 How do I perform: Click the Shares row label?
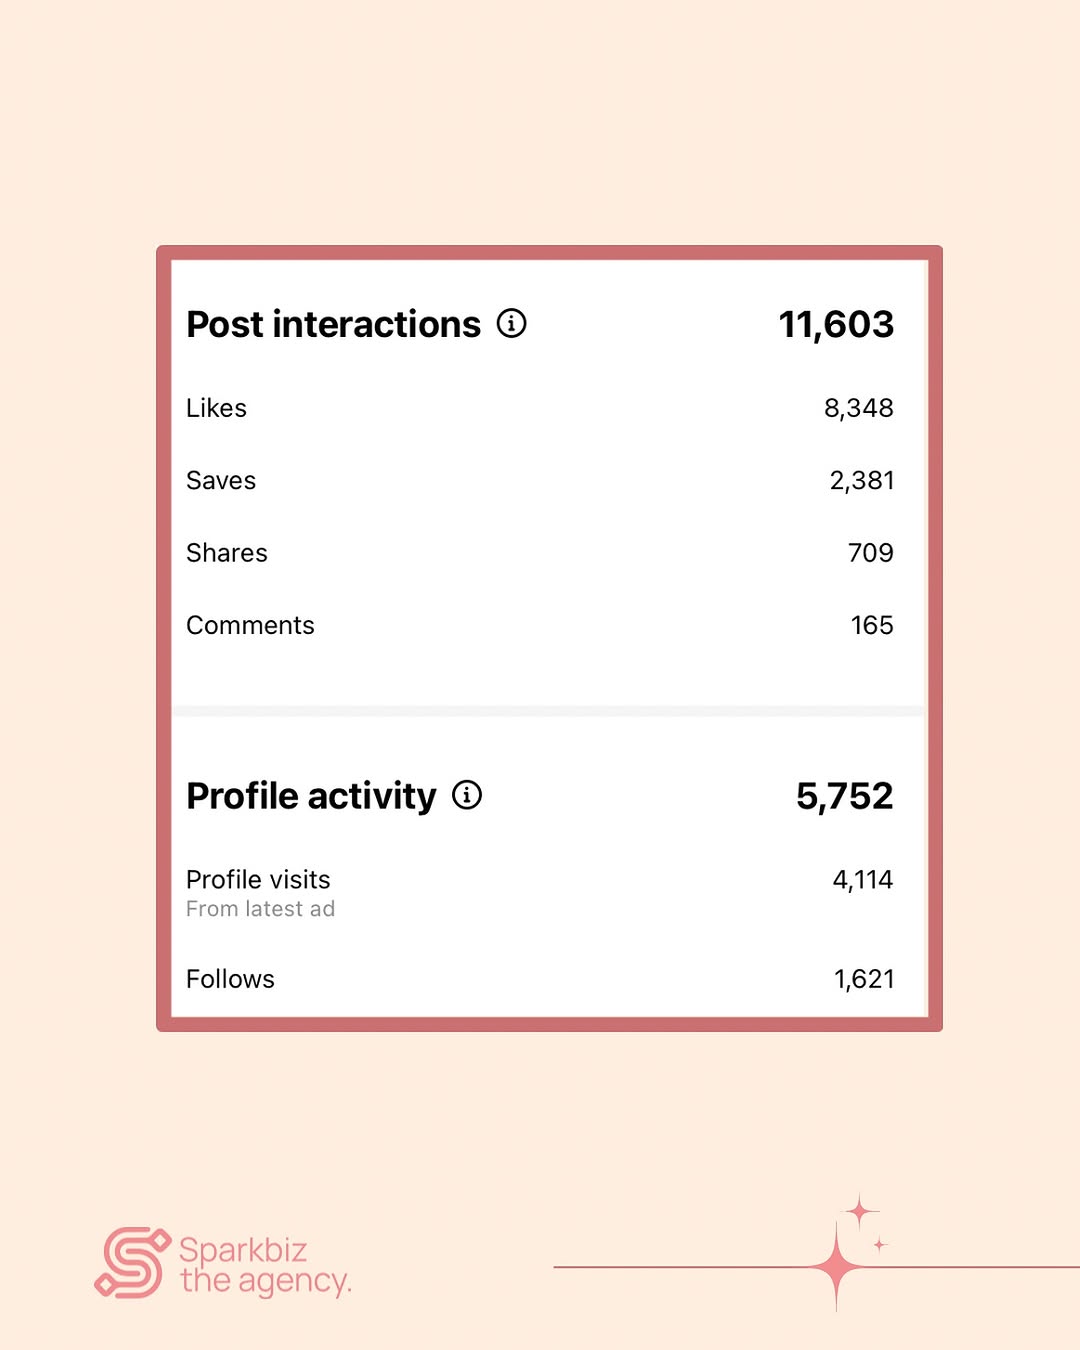[x=227, y=553]
